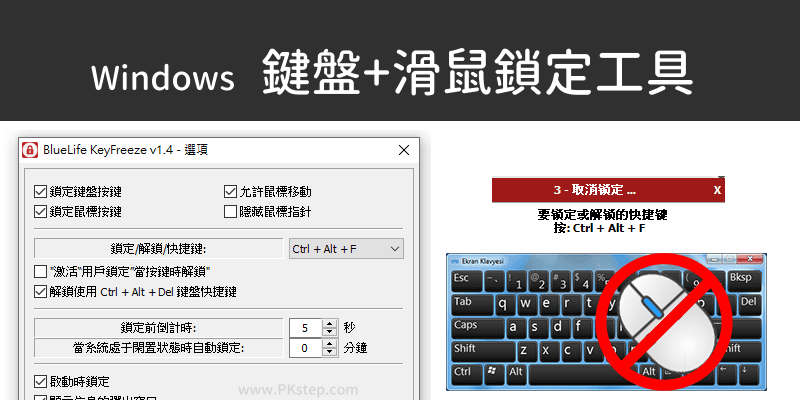Tap the r key on on-screen keyboard

pos(571,305)
